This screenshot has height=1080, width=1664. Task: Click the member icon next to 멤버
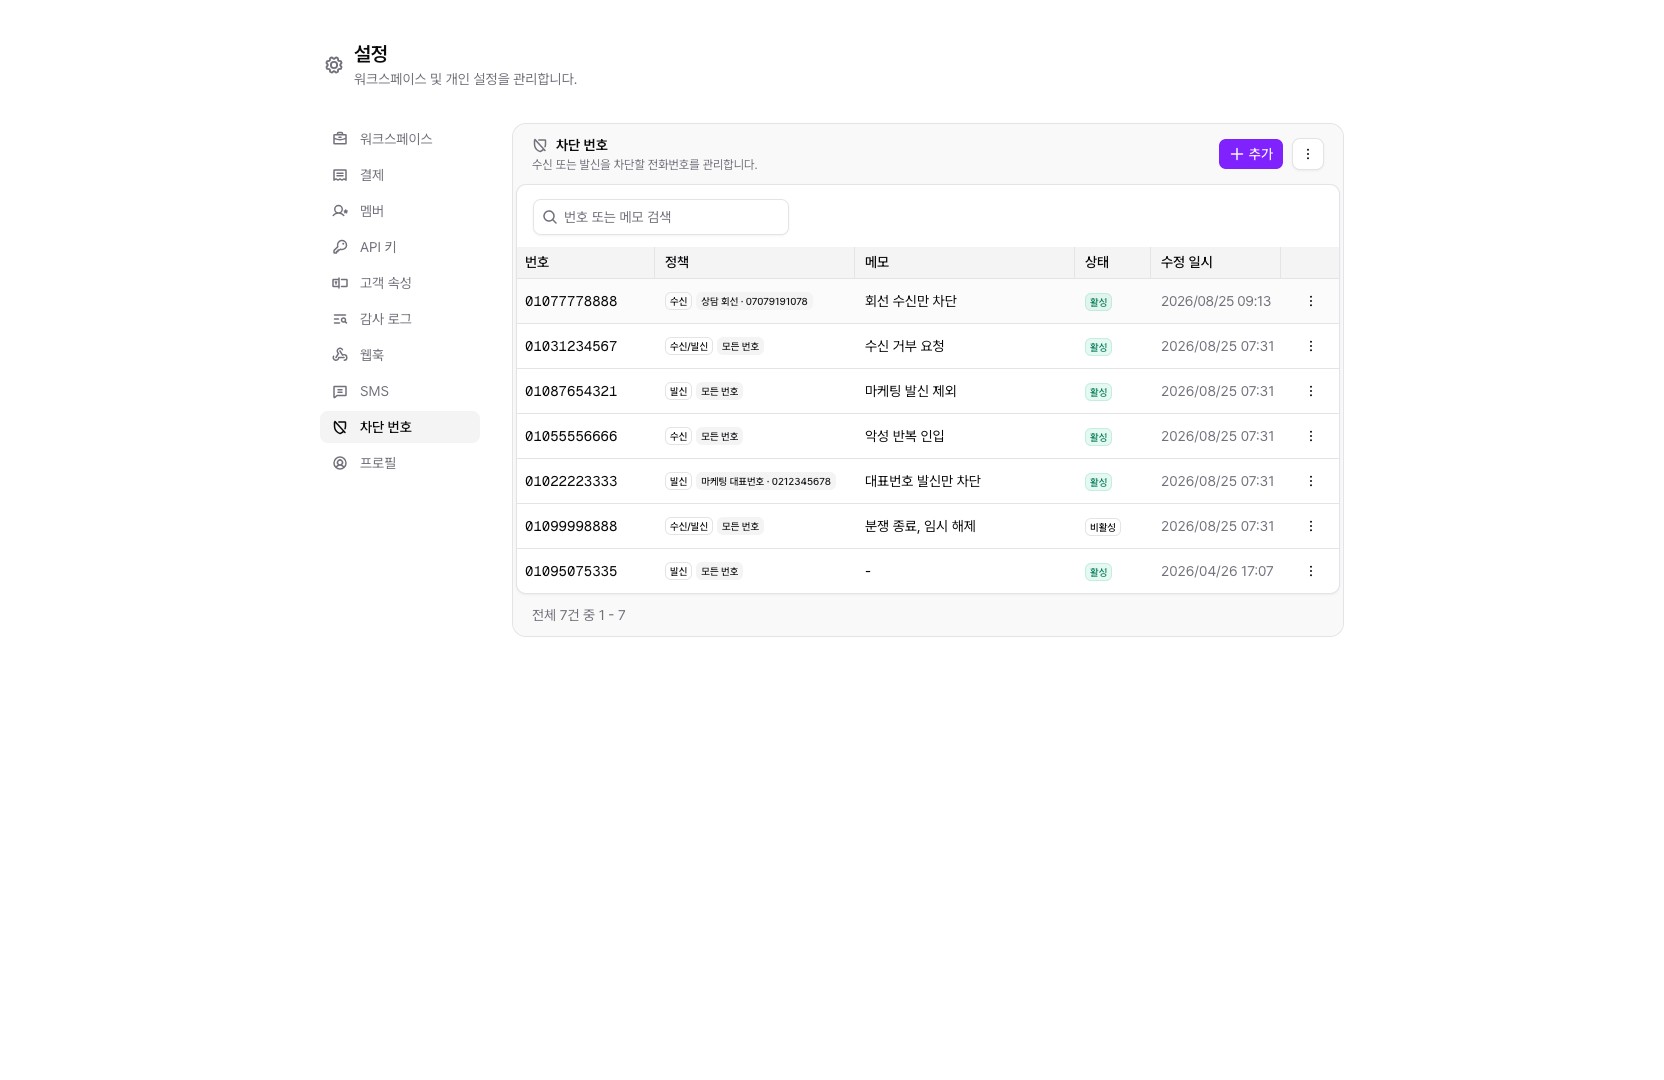tap(340, 211)
